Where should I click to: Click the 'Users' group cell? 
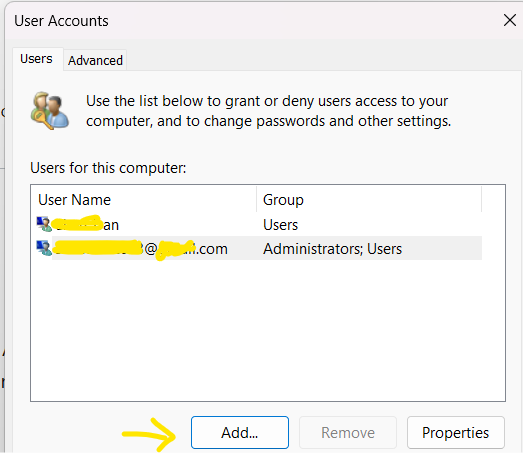(x=281, y=225)
